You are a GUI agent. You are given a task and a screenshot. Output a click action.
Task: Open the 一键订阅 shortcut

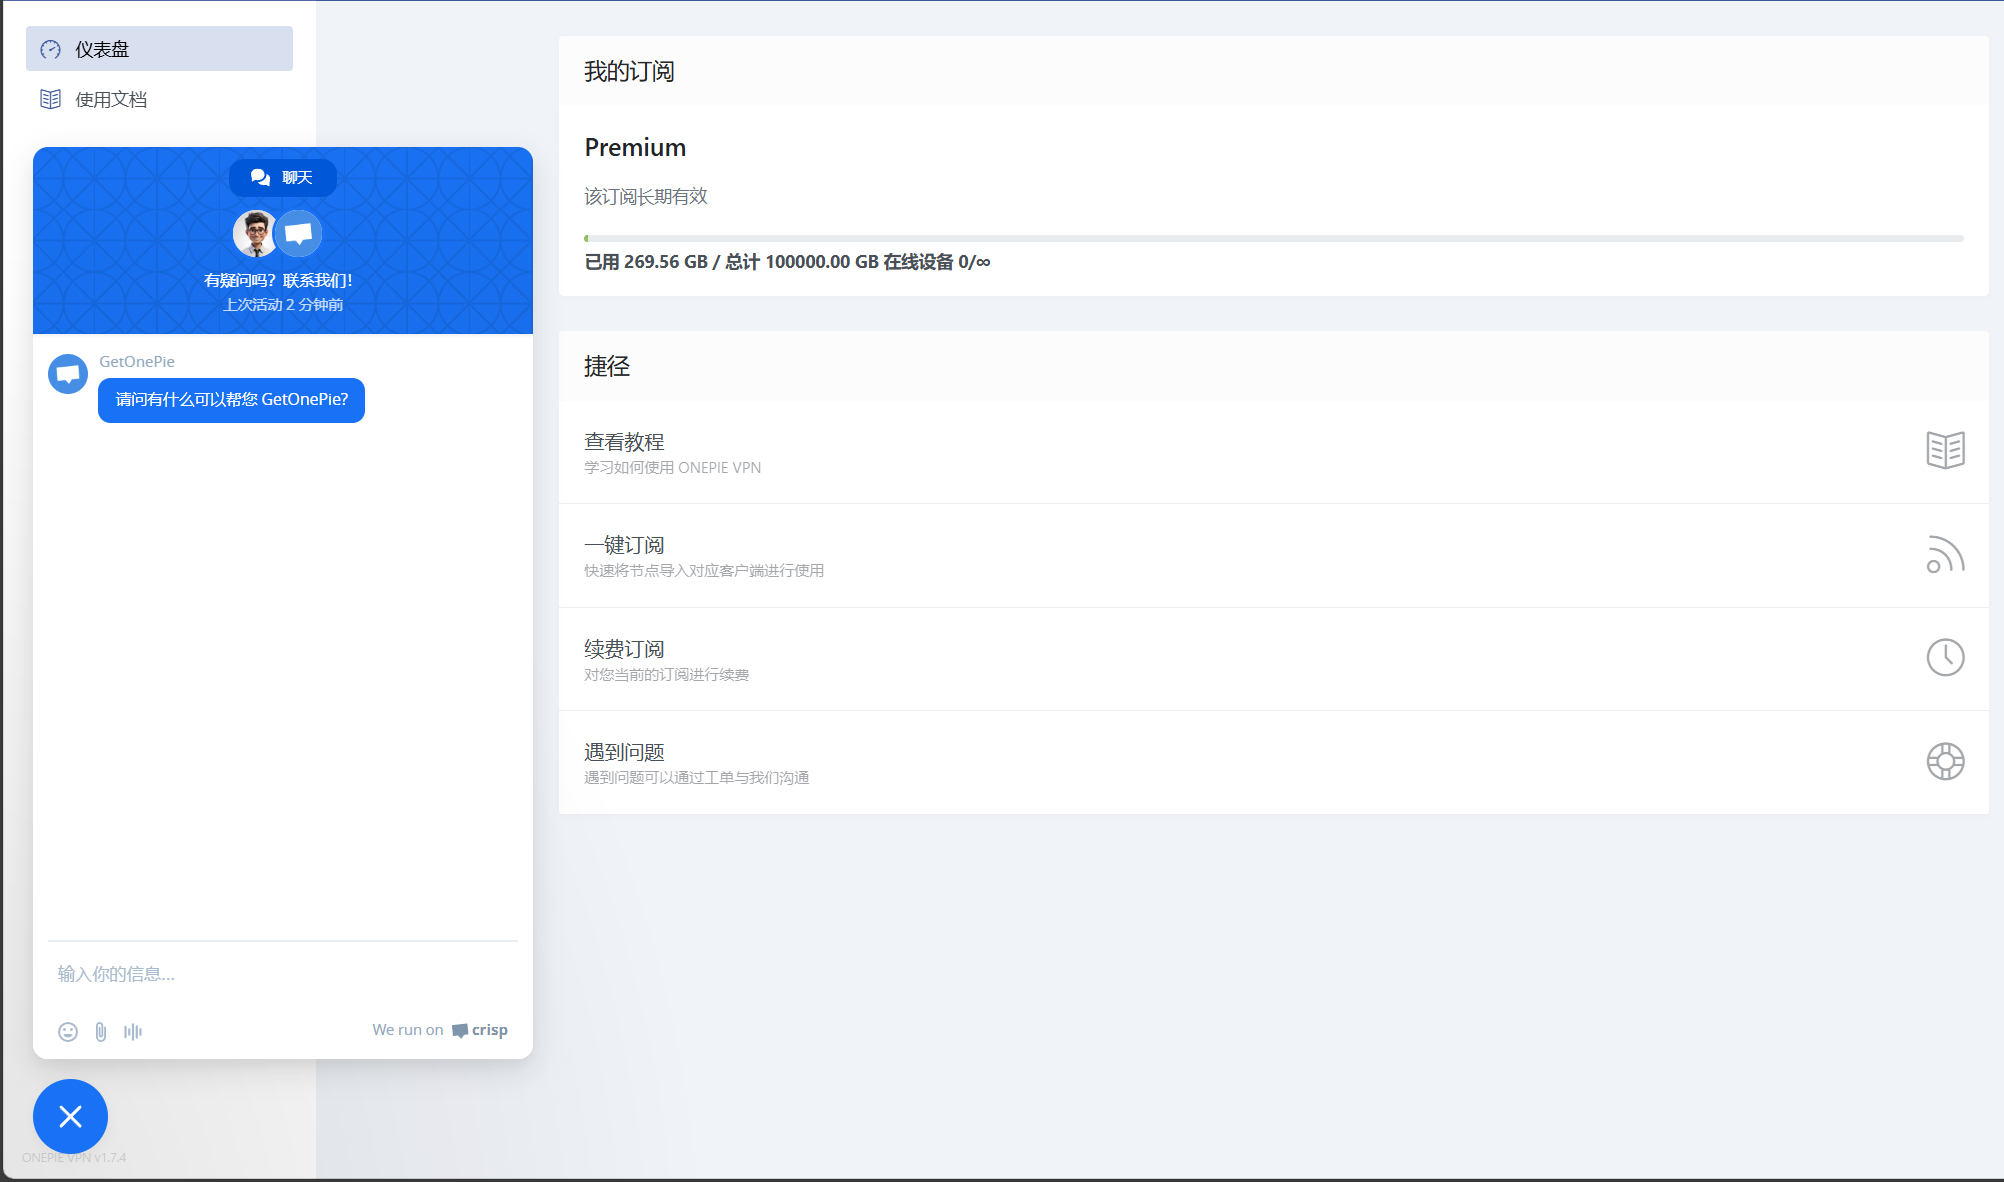point(624,545)
